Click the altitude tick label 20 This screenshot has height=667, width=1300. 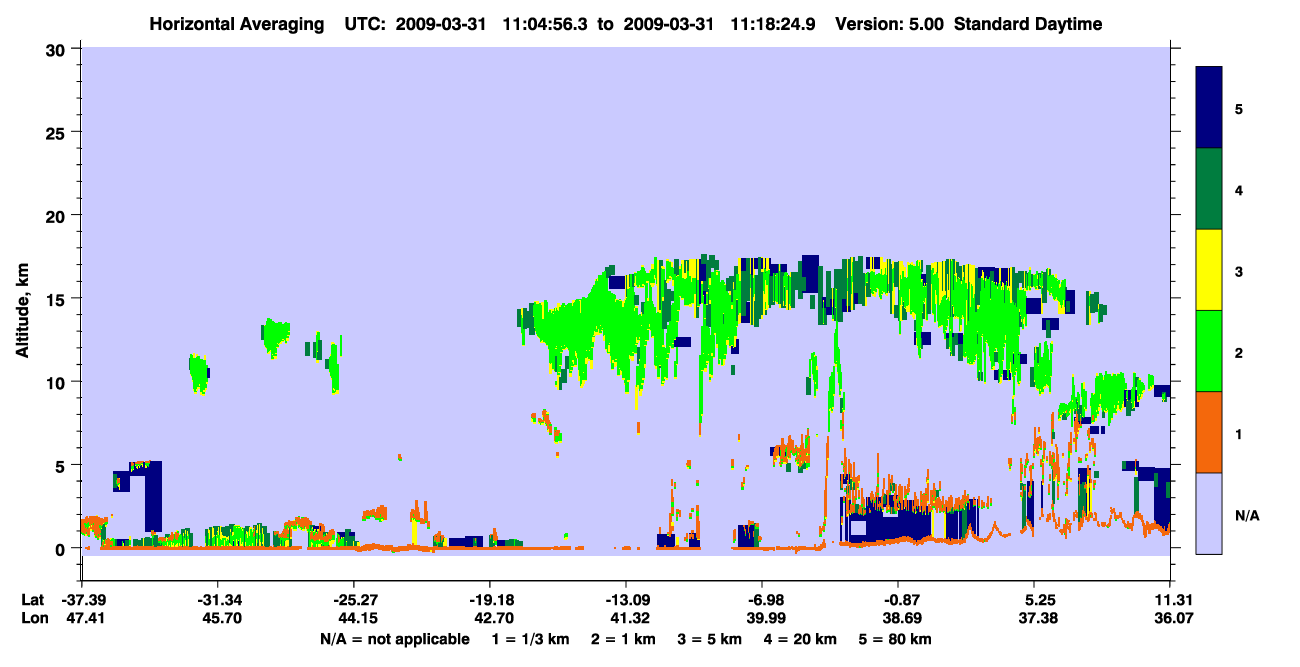tap(58, 216)
